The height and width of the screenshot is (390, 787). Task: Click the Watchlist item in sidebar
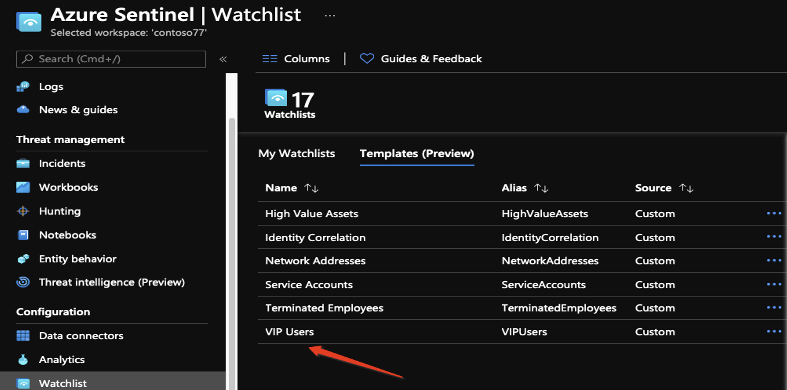coord(113,381)
